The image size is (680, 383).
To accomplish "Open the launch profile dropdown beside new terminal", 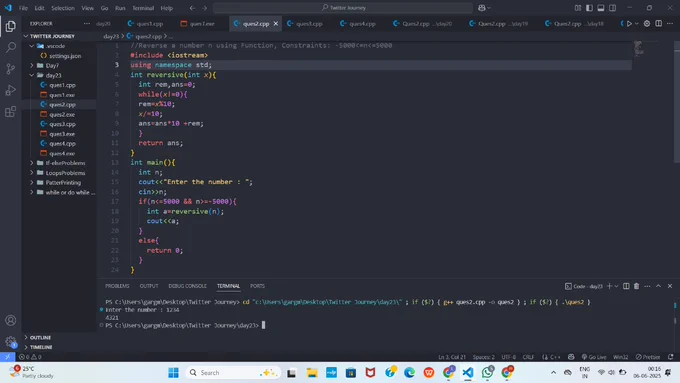I will pos(616,286).
